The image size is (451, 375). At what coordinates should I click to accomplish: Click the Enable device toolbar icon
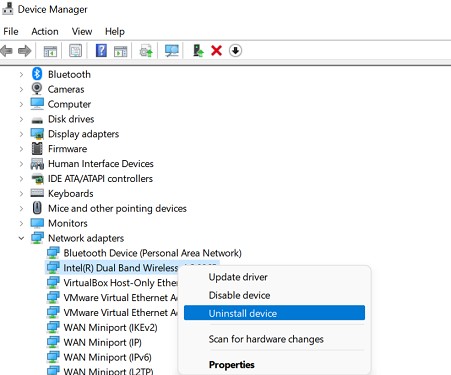198,51
